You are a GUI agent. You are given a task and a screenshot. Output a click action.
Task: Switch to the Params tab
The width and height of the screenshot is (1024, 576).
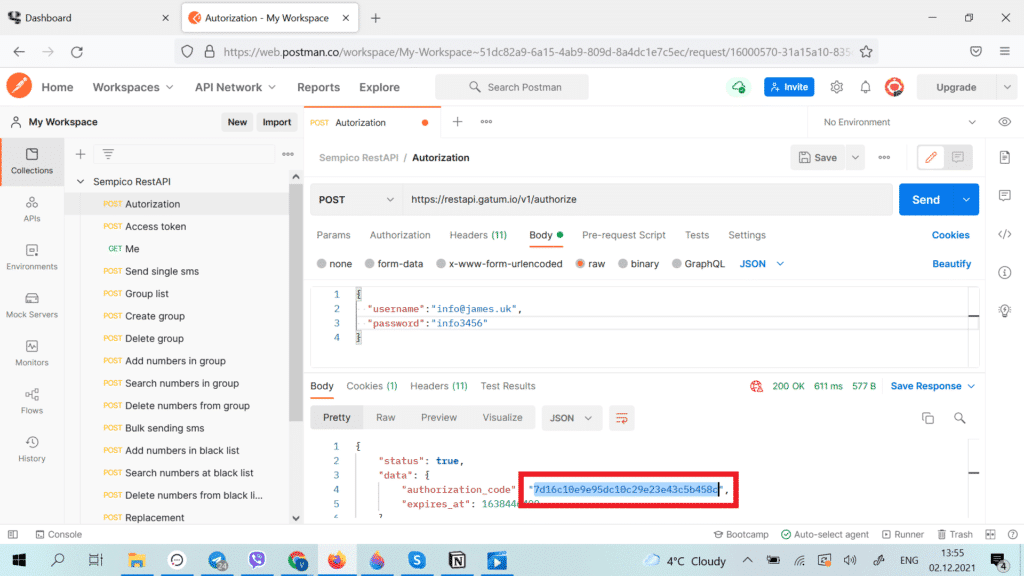click(333, 235)
